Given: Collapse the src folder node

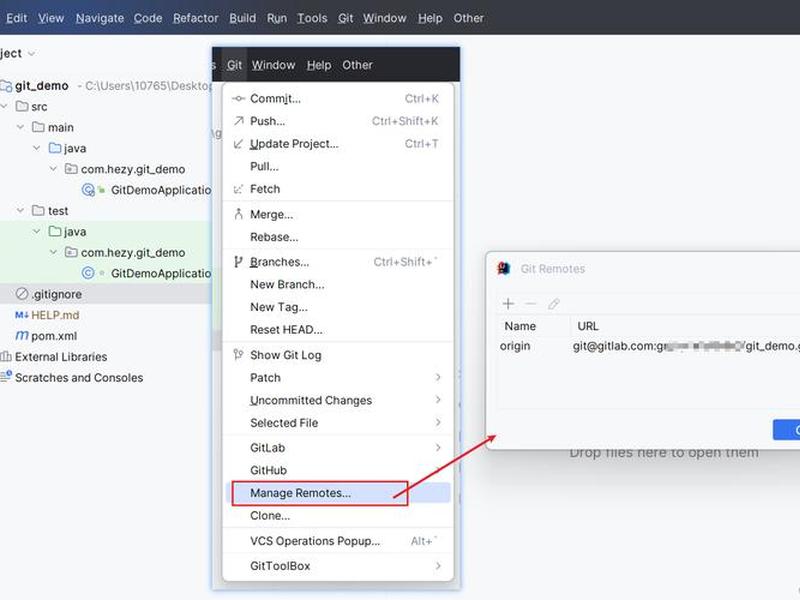Looking at the screenshot, I should point(5,106).
